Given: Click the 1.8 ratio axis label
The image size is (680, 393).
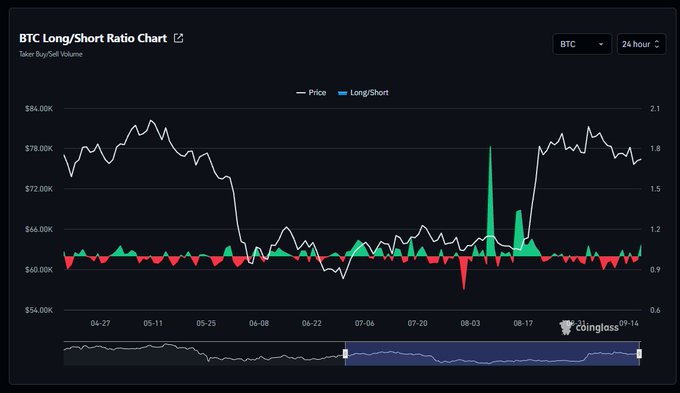Looking at the screenshot, I should tap(655, 148).
